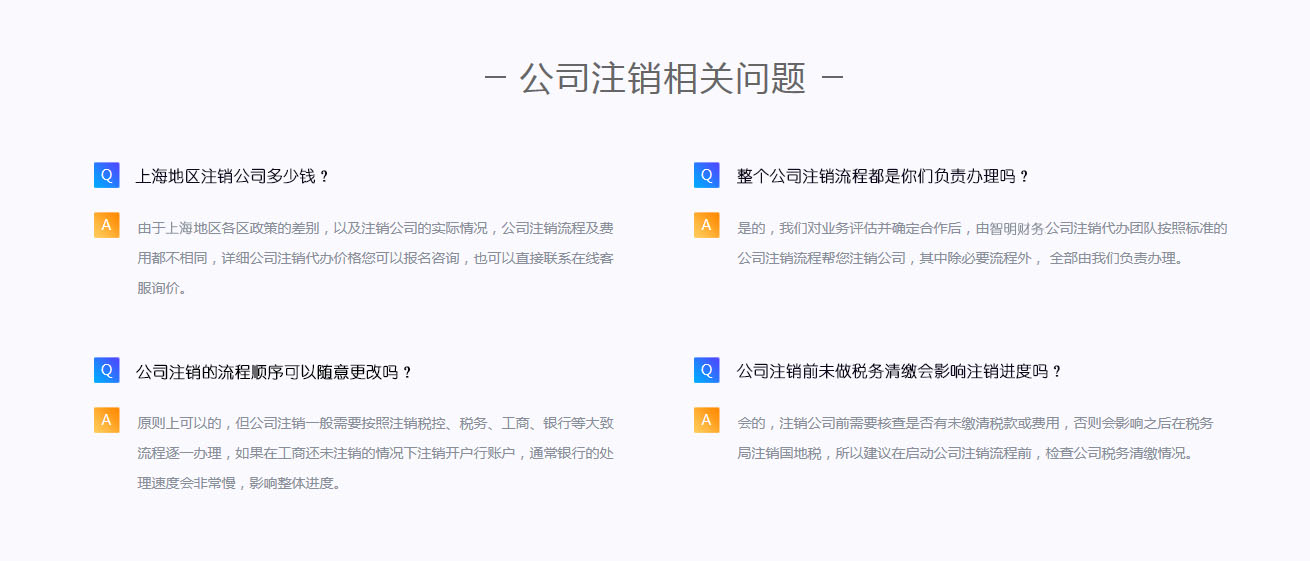Click the A icon beside the 会的，注销公司前 answer
Screen dimensions: 1310x561
[706, 420]
